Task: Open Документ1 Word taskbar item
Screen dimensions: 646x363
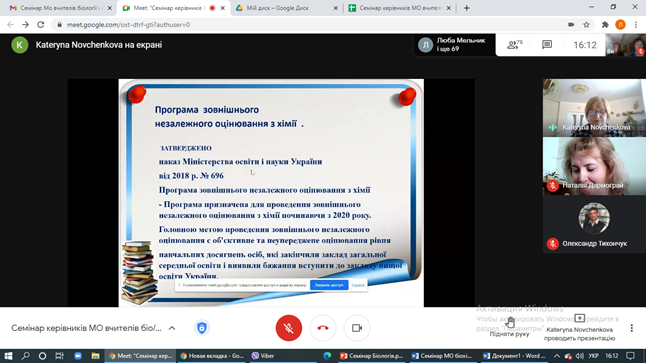Action: tap(514, 356)
